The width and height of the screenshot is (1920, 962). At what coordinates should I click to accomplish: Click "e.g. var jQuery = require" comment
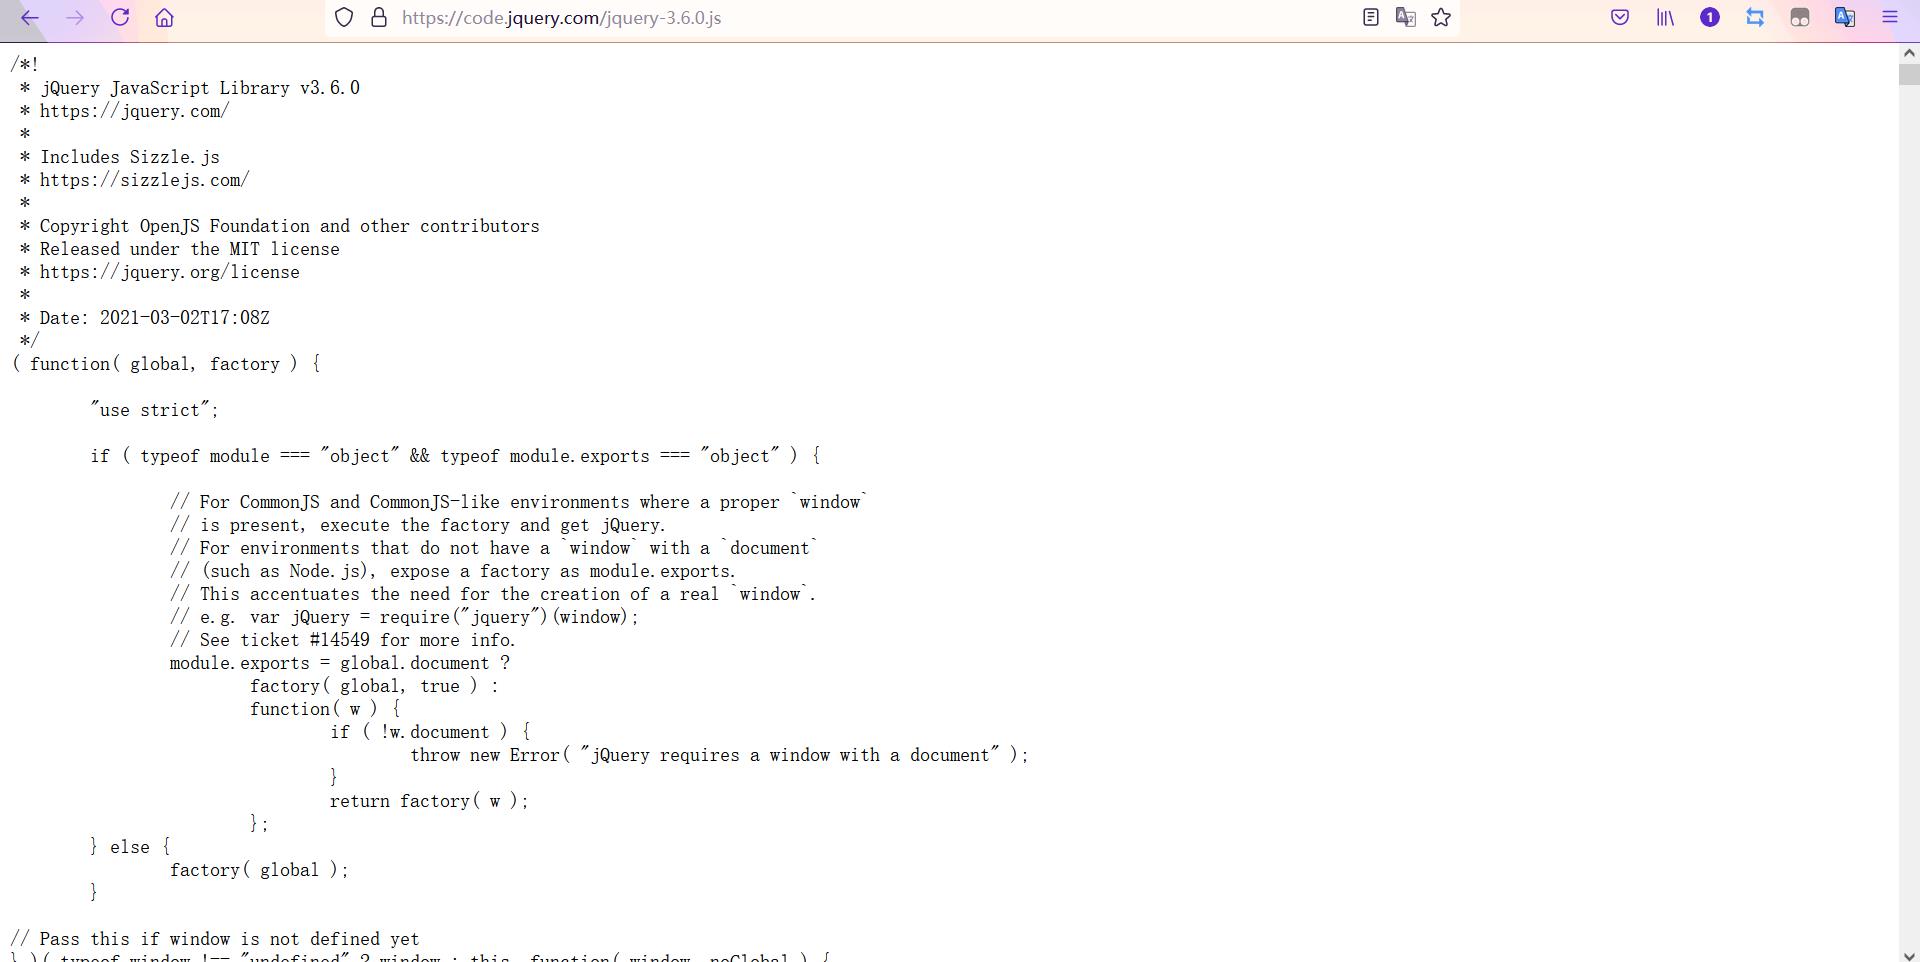[404, 617]
